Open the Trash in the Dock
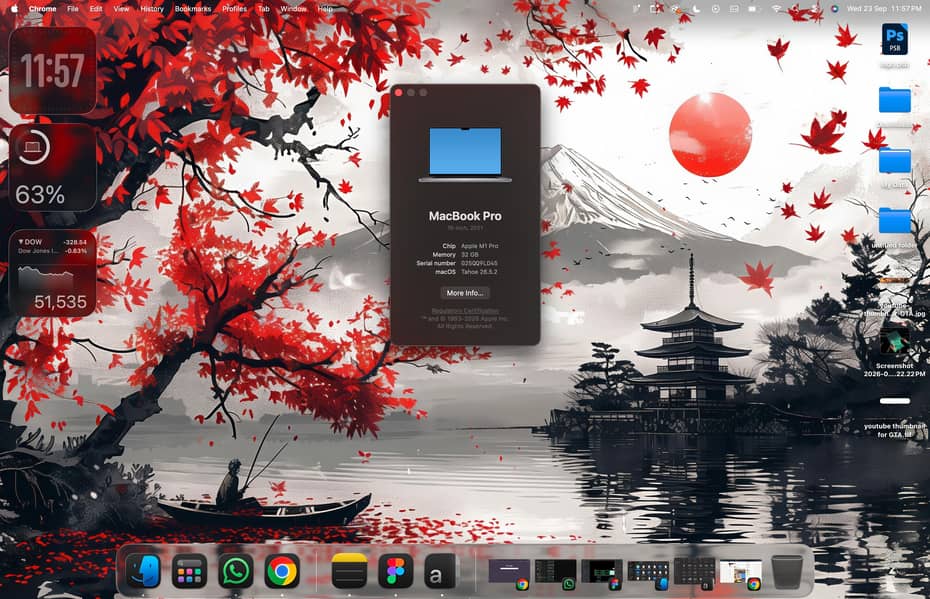 click(x=787, y=572)
